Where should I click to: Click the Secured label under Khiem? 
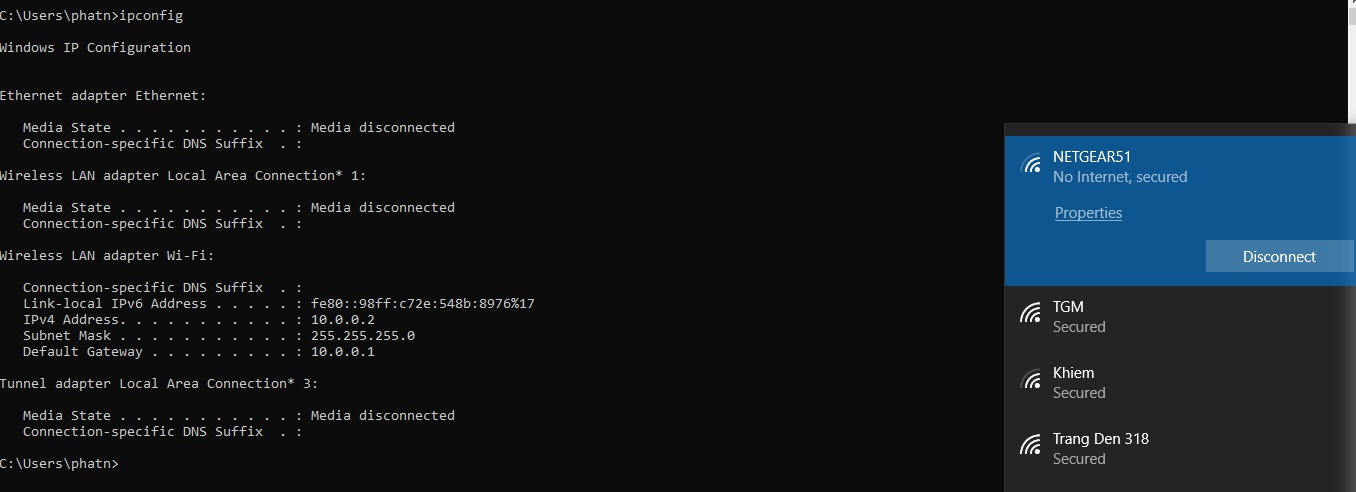[1079, 393]
